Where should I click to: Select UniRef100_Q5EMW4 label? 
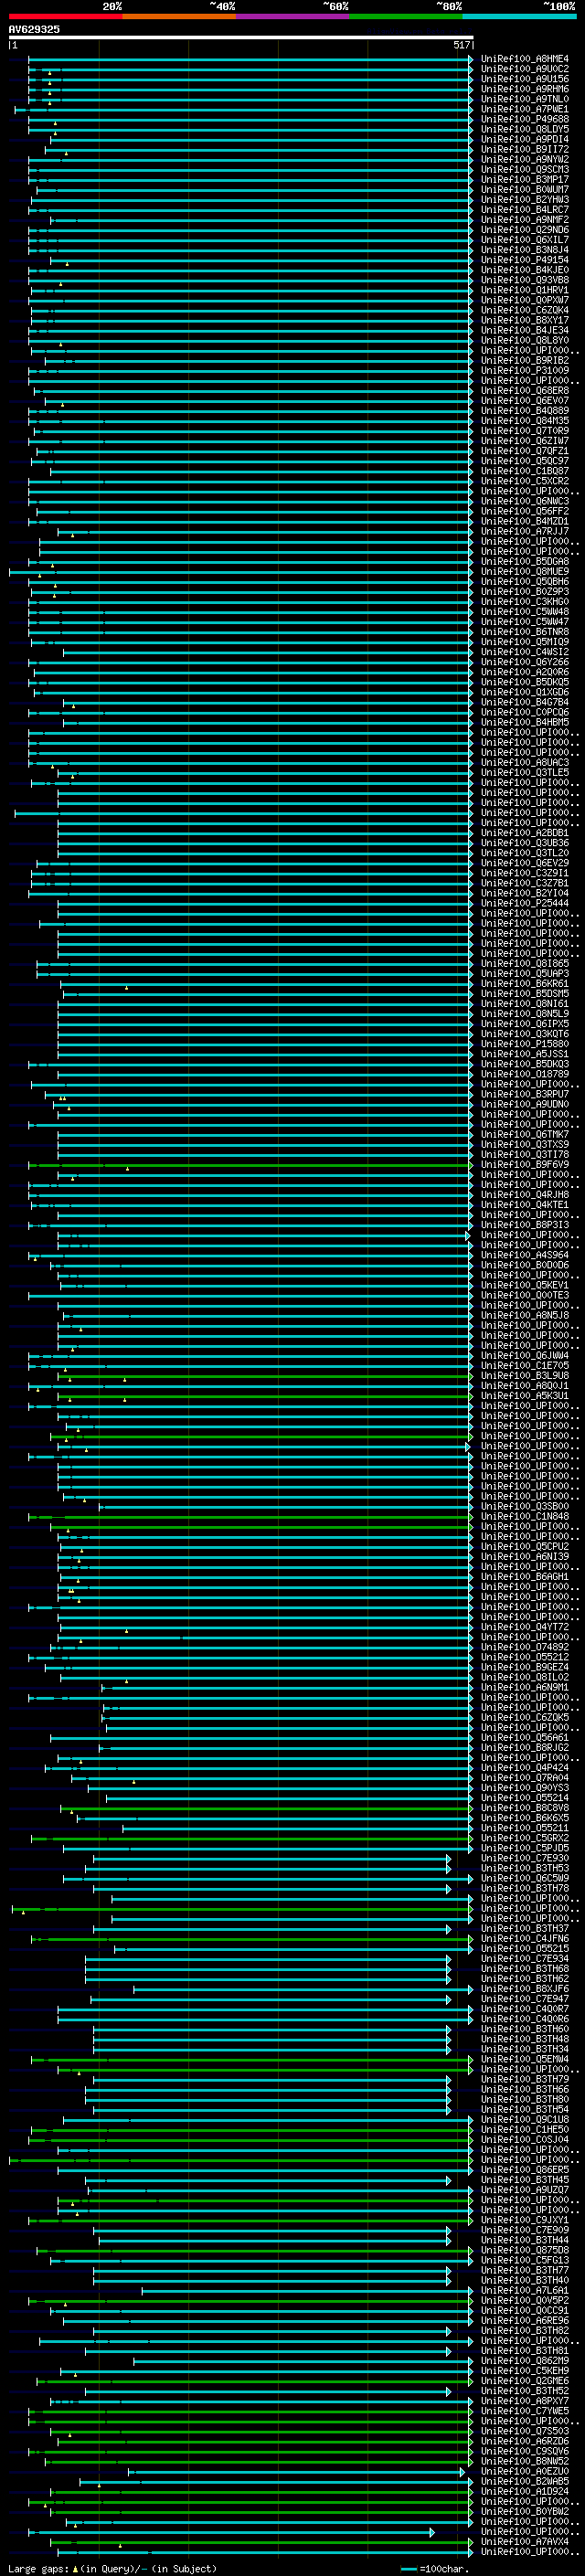pos(525,2060)
